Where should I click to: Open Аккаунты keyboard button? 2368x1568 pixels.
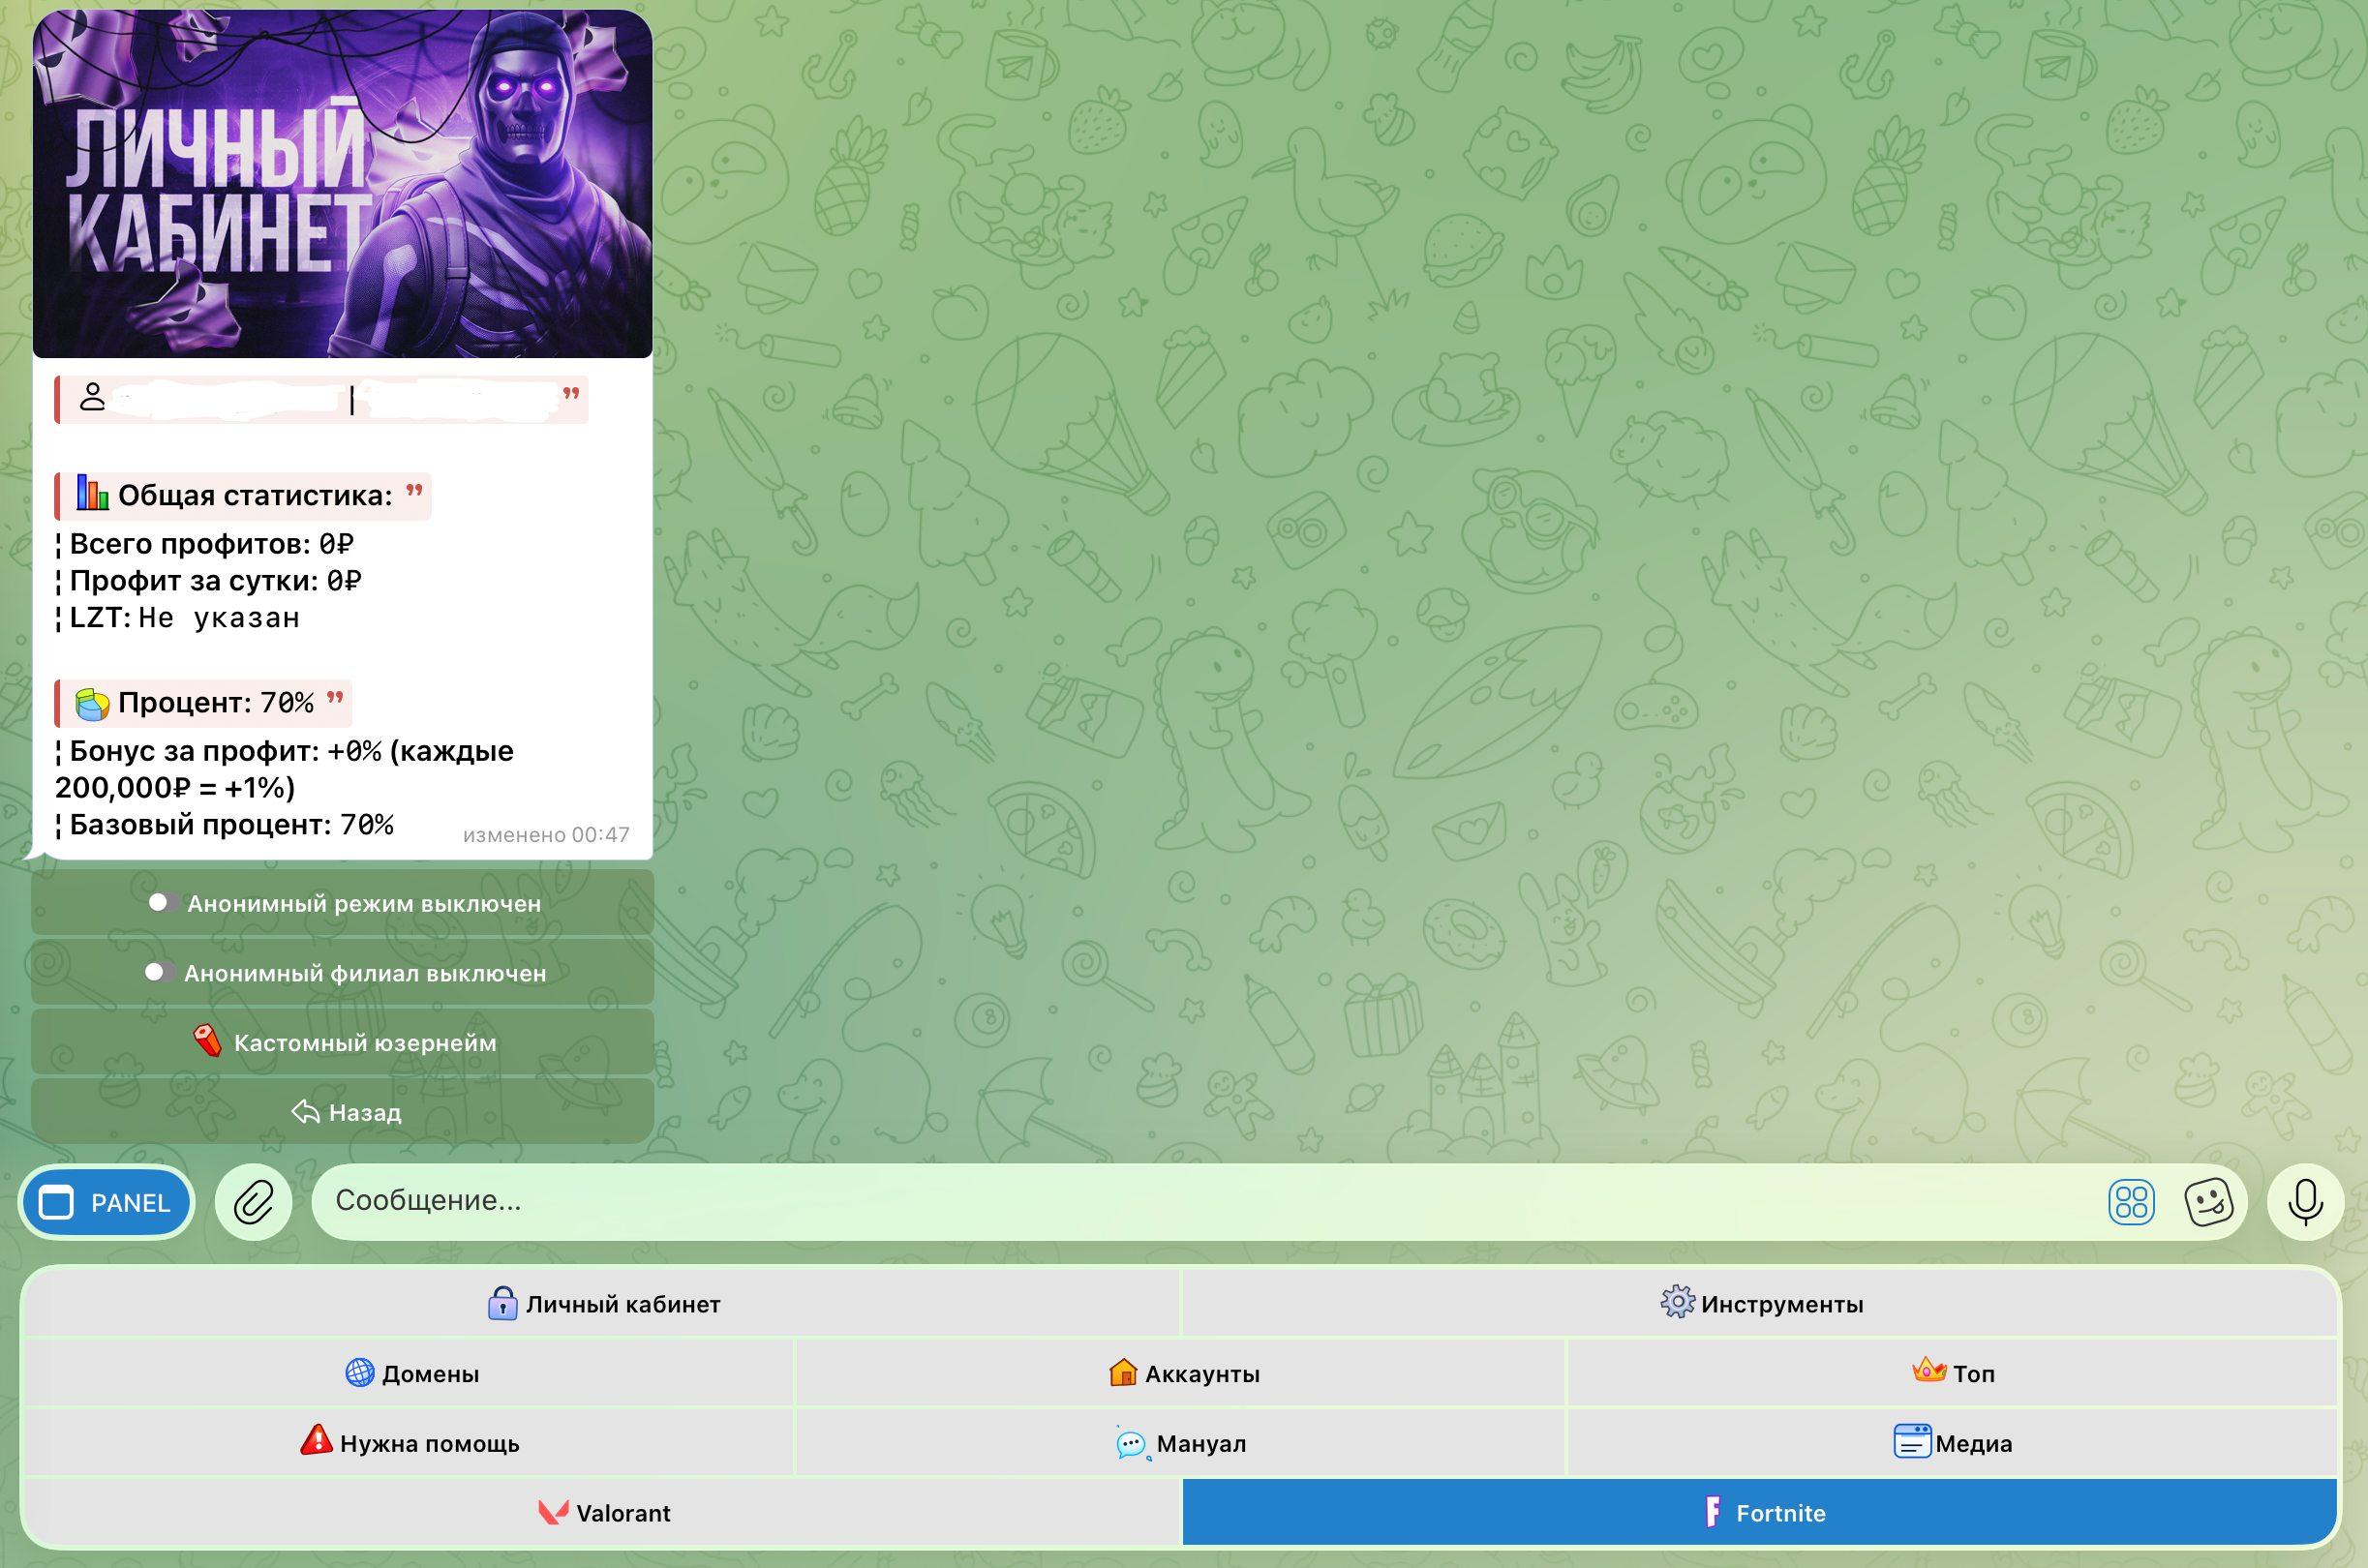pos(1181,1374)
